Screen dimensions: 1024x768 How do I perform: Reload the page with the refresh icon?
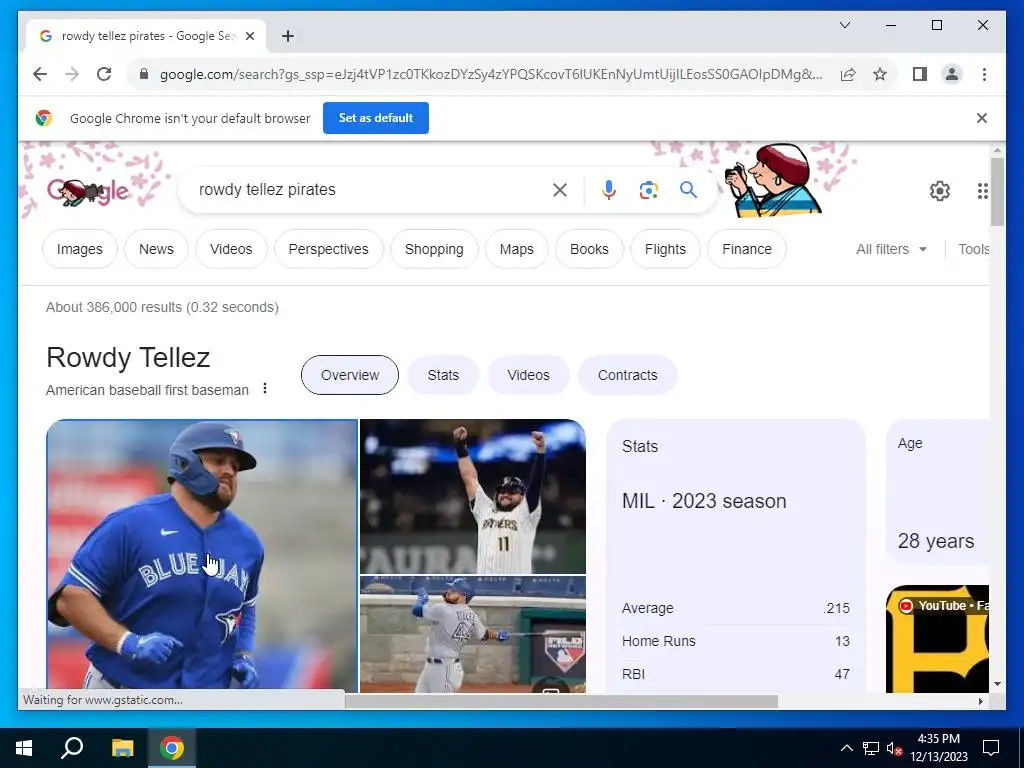click(x=104, y=74)
